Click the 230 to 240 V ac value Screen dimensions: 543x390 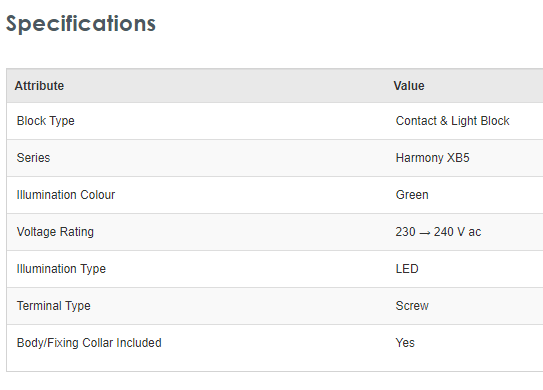(x=438, y=232)
